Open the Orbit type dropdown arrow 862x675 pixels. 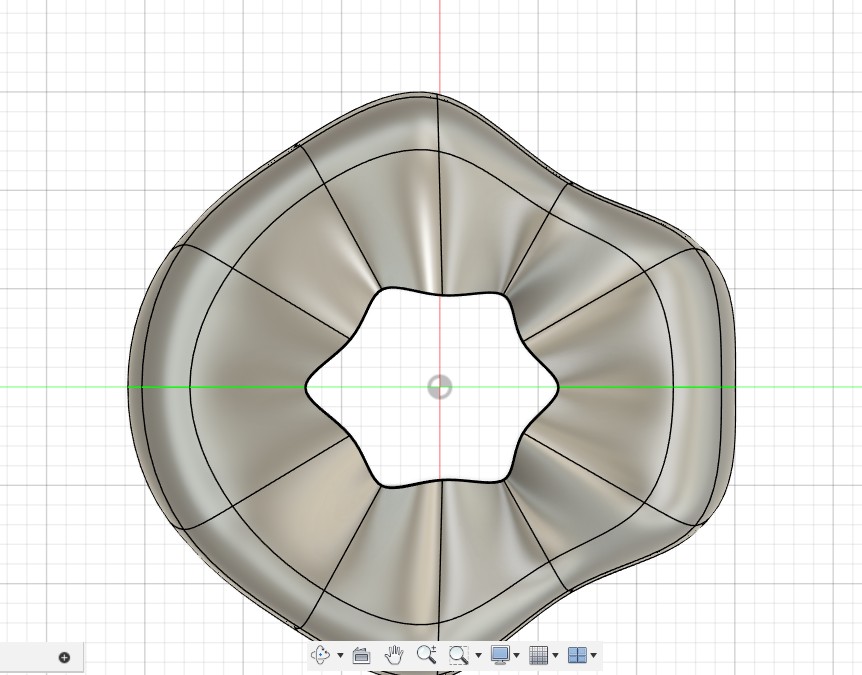click(x=341, y=656)
